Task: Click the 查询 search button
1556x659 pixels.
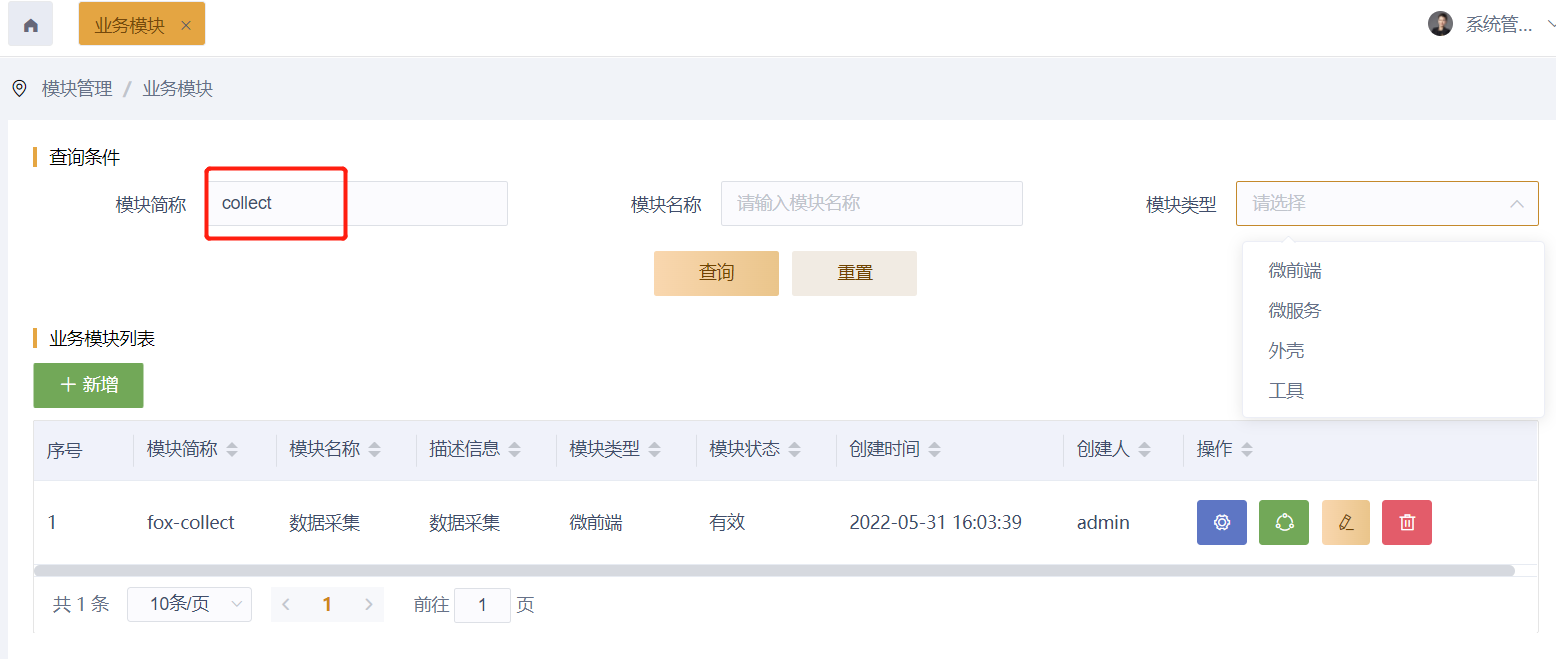Action: click(x=716, y=273)
